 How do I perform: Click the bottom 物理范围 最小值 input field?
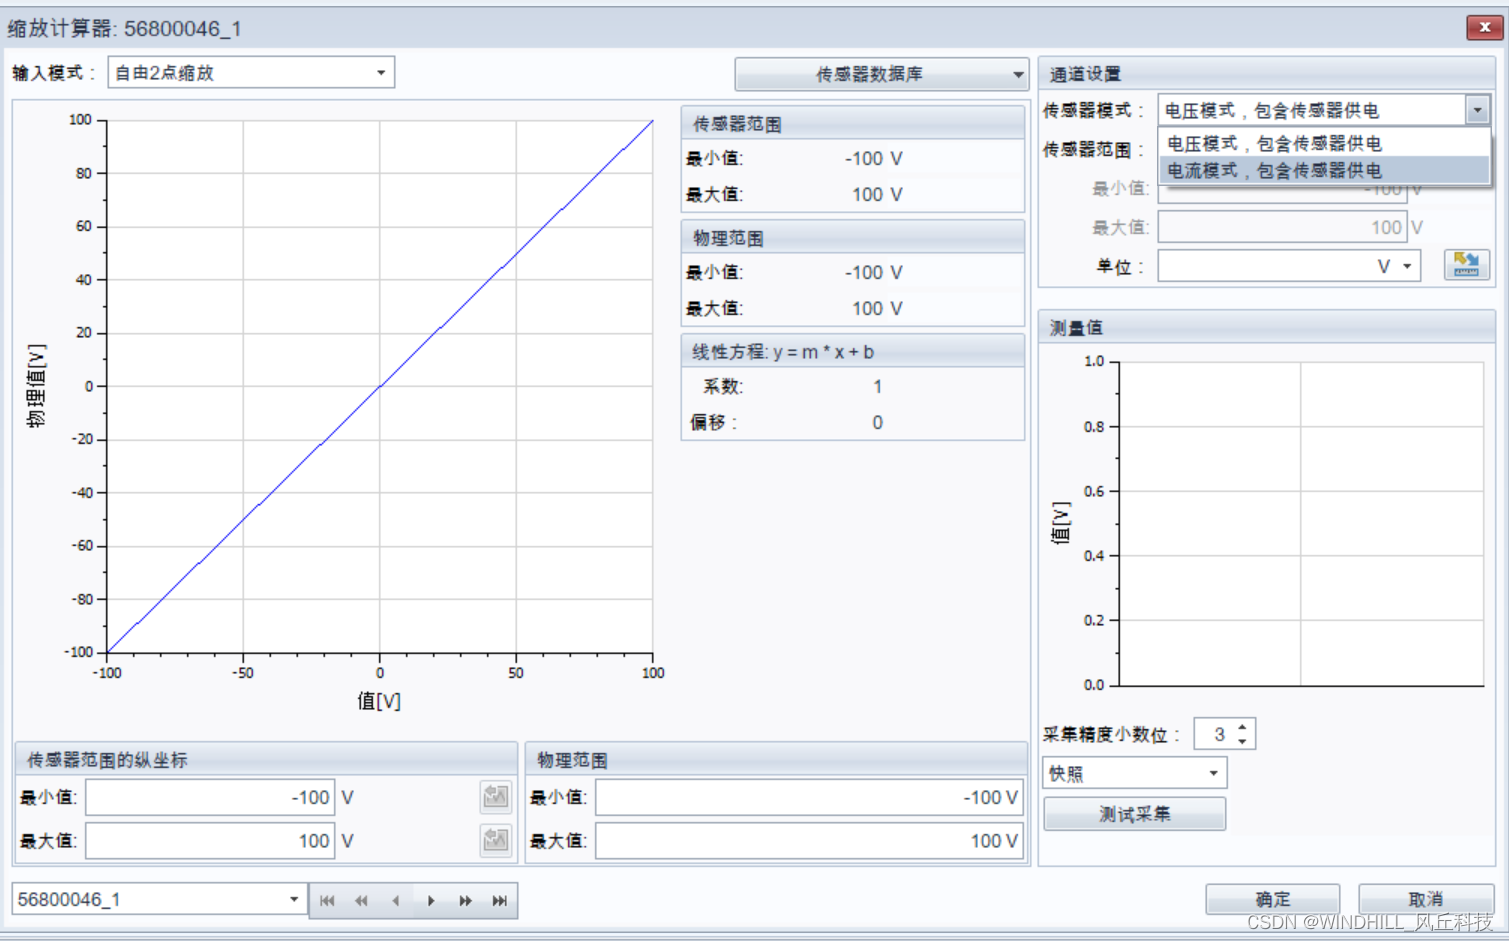809,797
